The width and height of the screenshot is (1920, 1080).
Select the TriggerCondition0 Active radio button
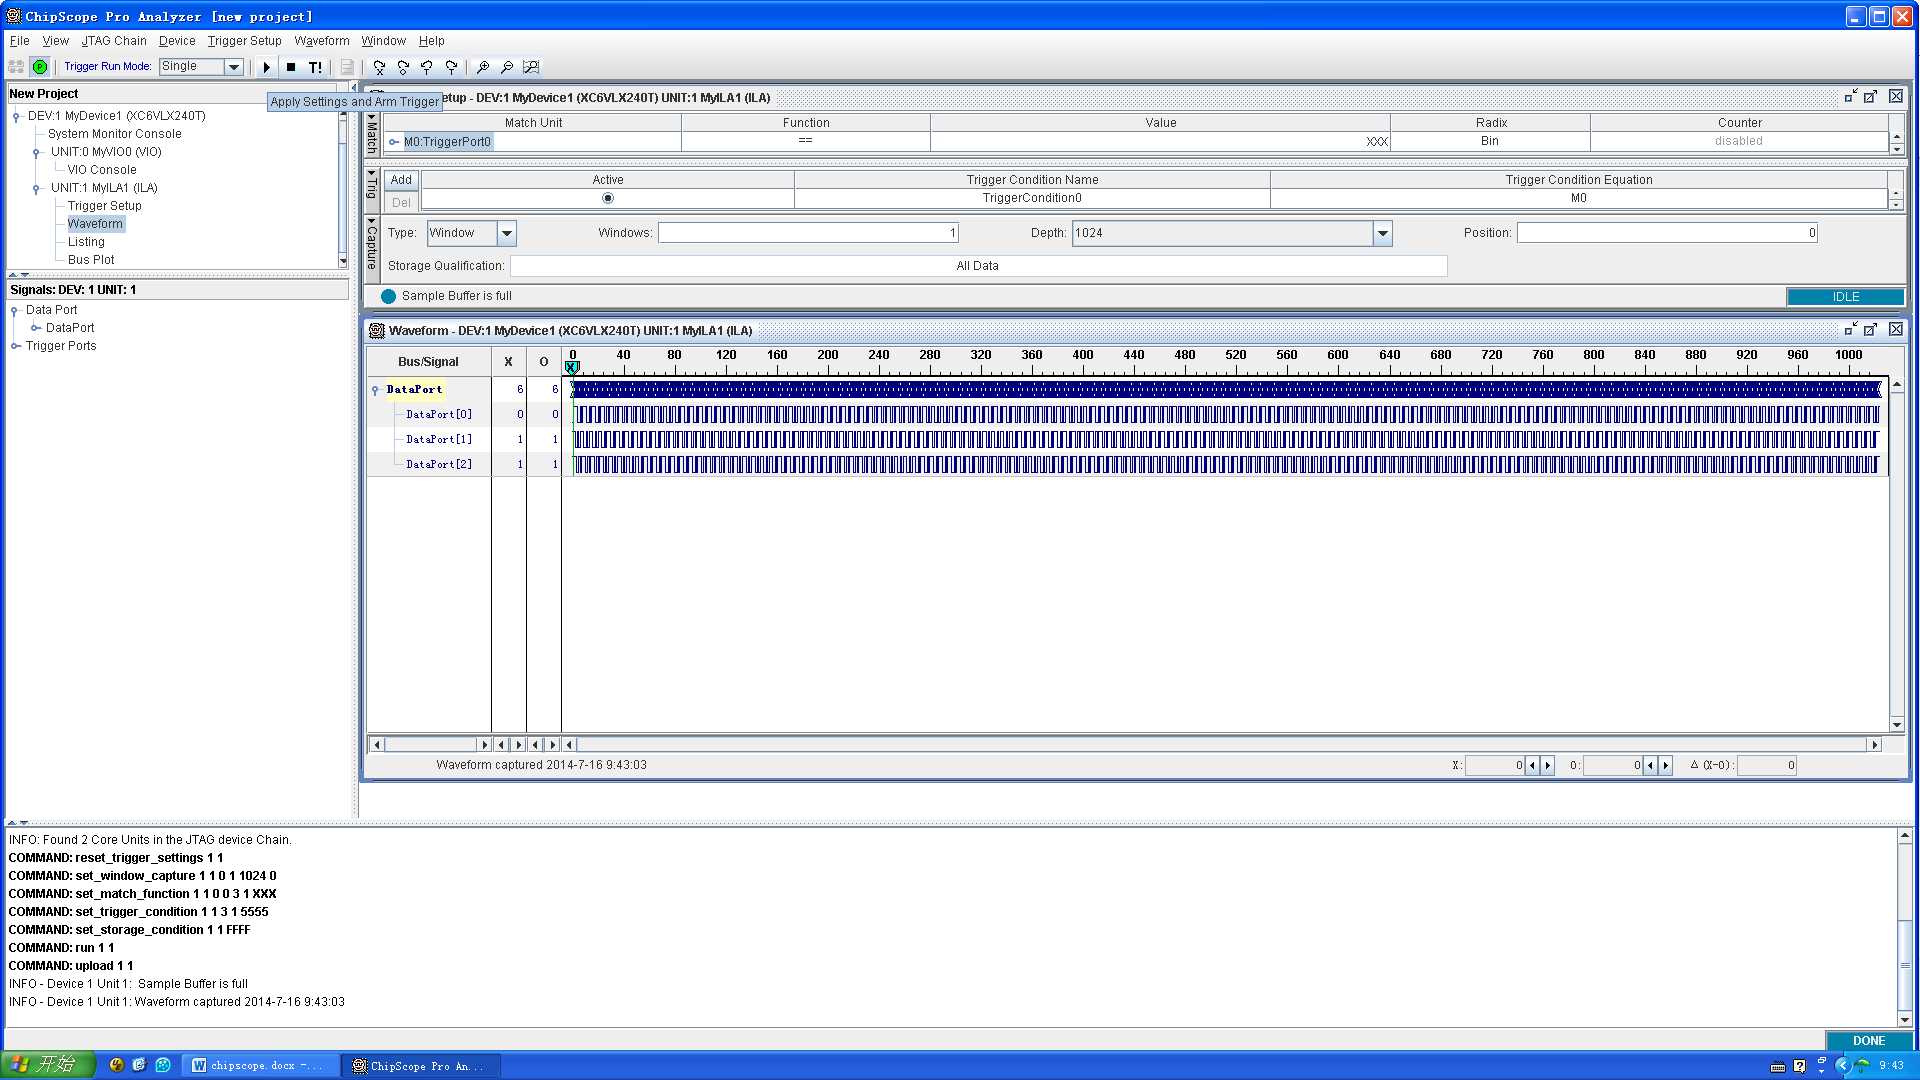point(608,198)
